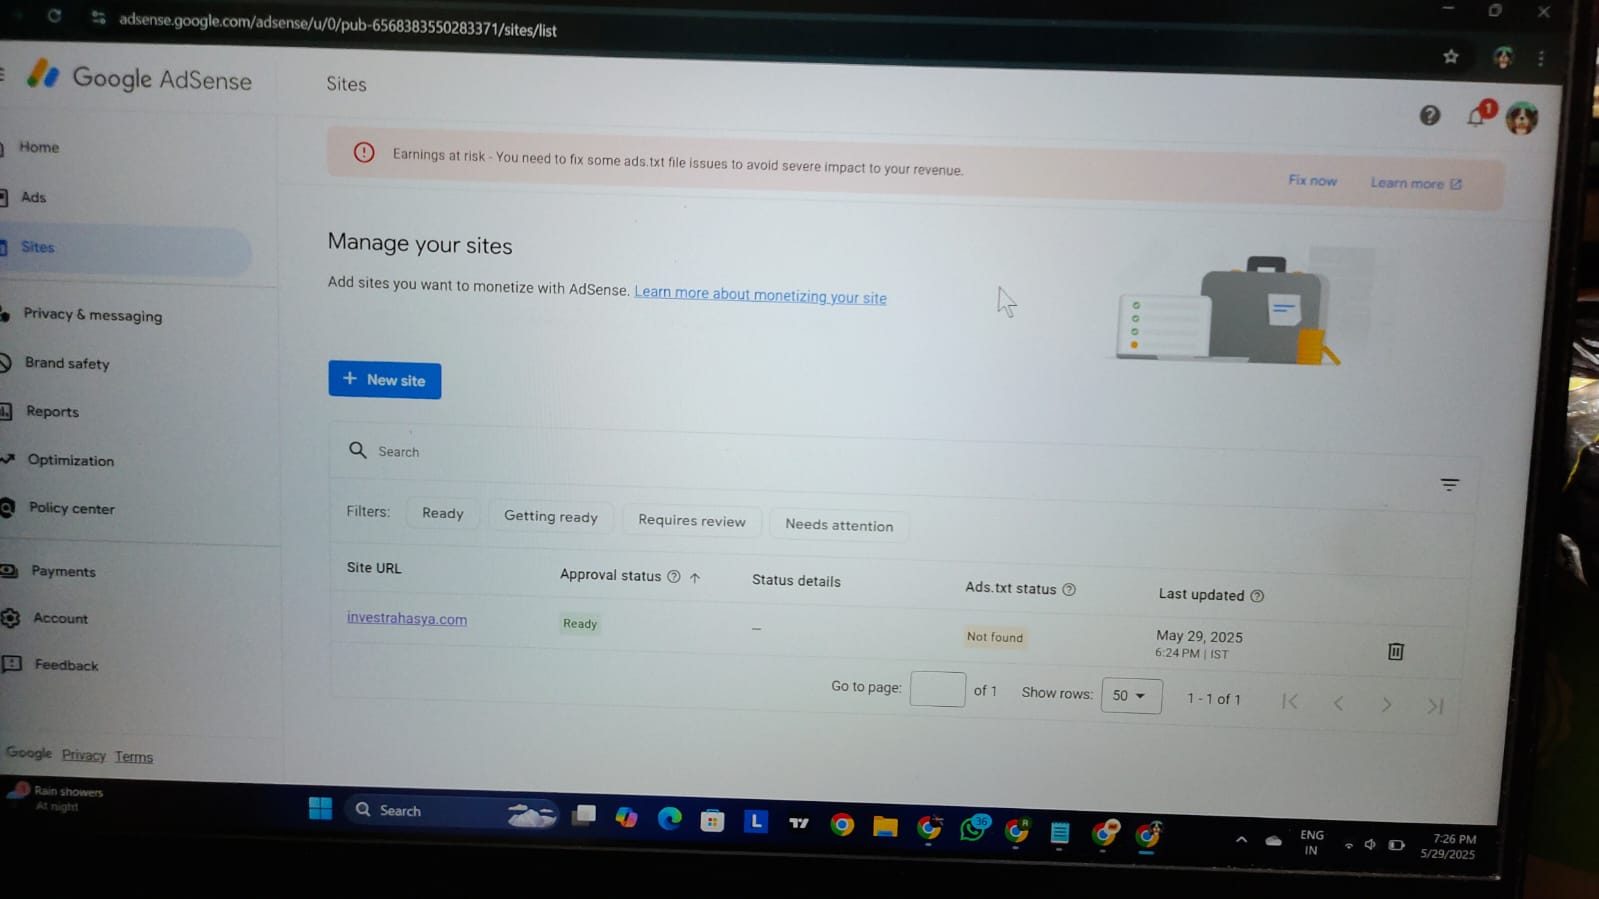Image resolution: width=1599 pixels, height=899 pixels.
Task: Apply the Ready filter chip
Action: tap(442, 513)
